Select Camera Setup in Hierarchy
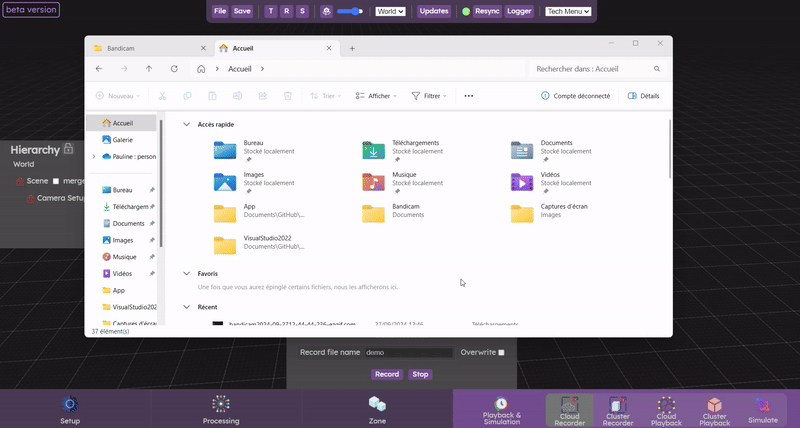 click(x=60, y=198)
